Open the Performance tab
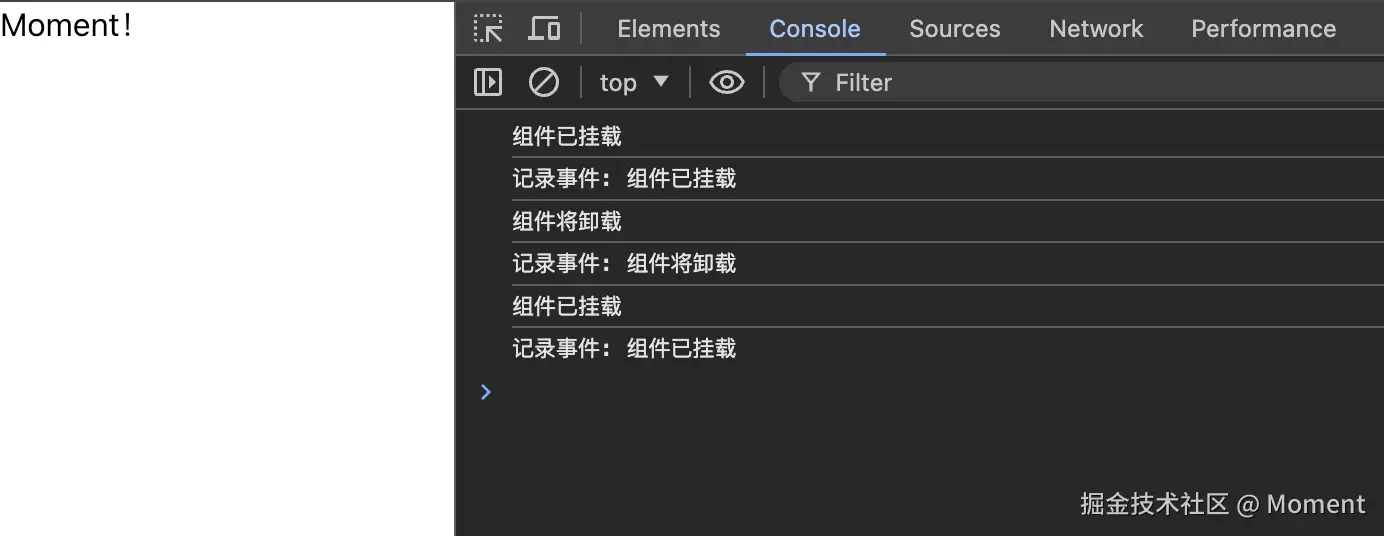The image size is (1384, 536). (1263, 29)
